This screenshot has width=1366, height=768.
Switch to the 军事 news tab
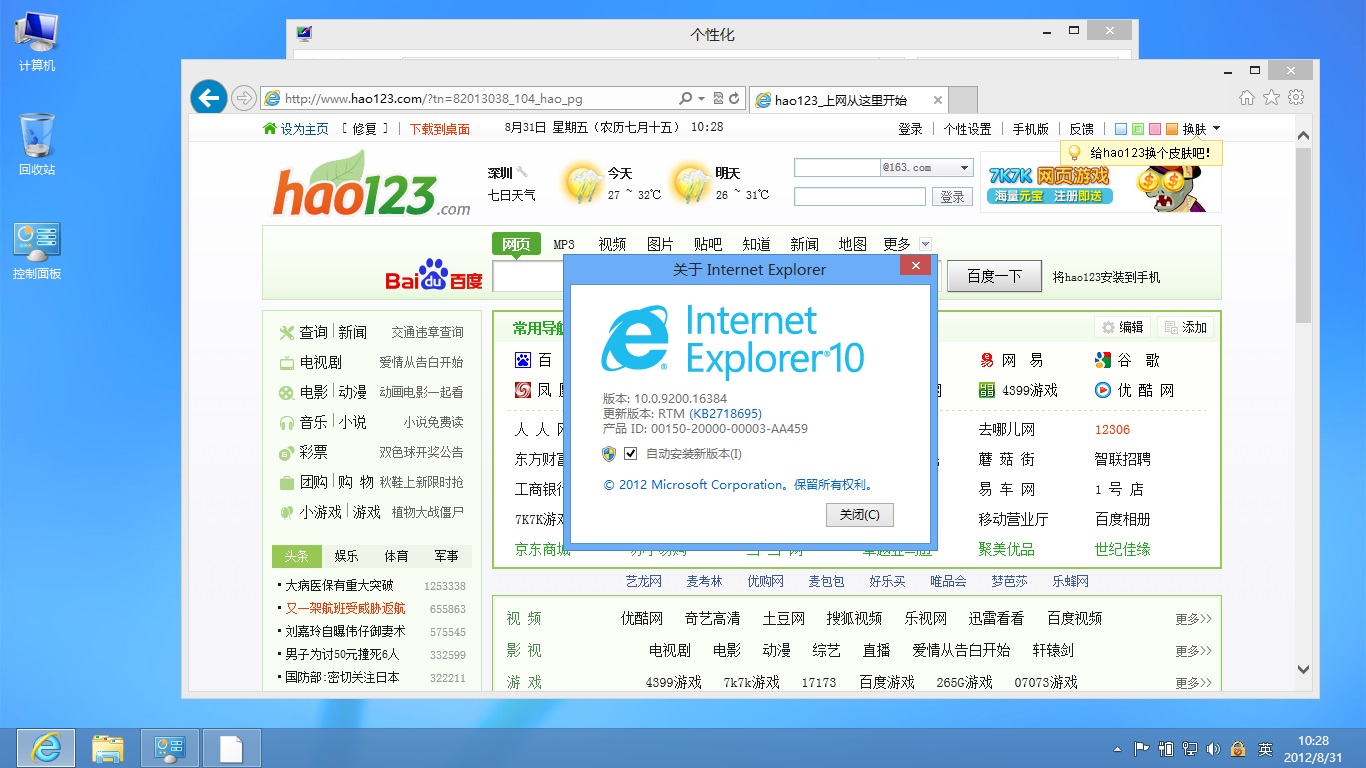coord(446,556)
